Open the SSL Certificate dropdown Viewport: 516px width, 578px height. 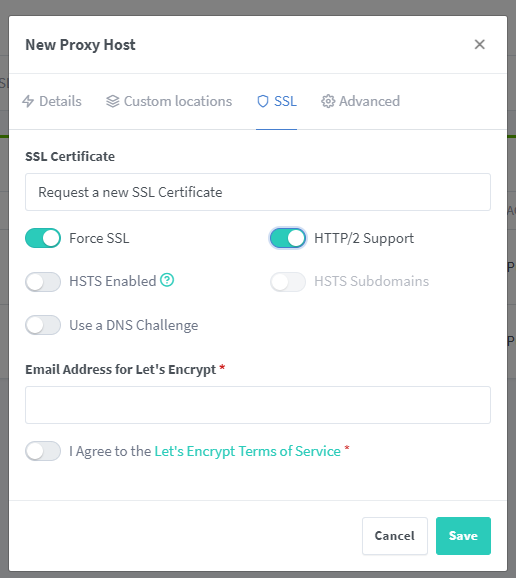[x=258, y=192]
